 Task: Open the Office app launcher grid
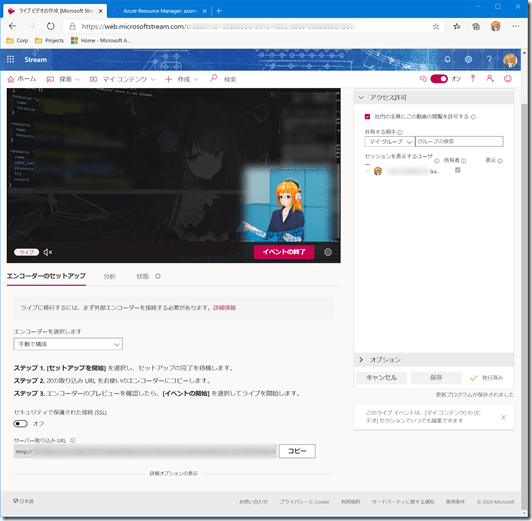11,59
